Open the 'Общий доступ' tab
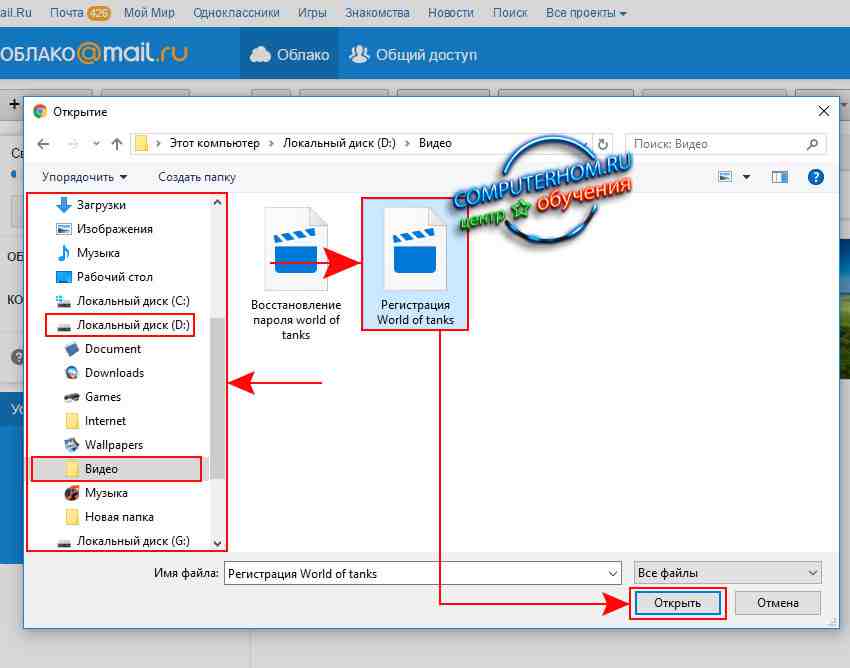The width and height of the screenshot is (850, 668). click(x=413, y=55)
